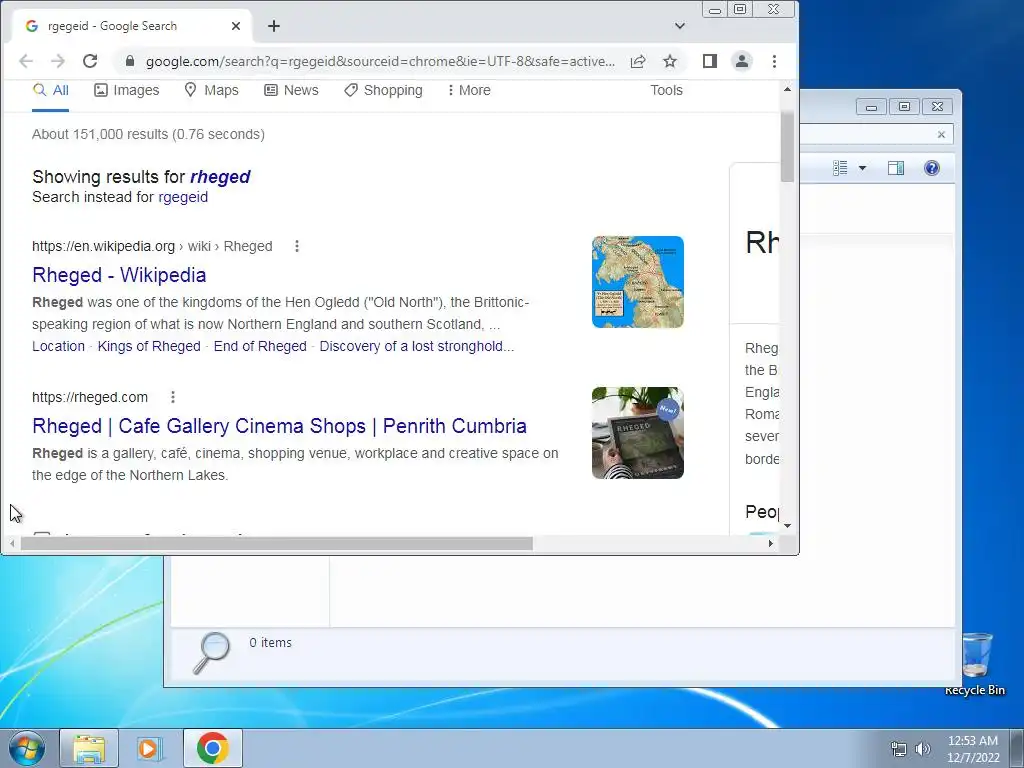The width and height of the screenshot is (1024, 768).
Task: Click the horizontal scroll right arrow
Action: click(x=771, y=543)
